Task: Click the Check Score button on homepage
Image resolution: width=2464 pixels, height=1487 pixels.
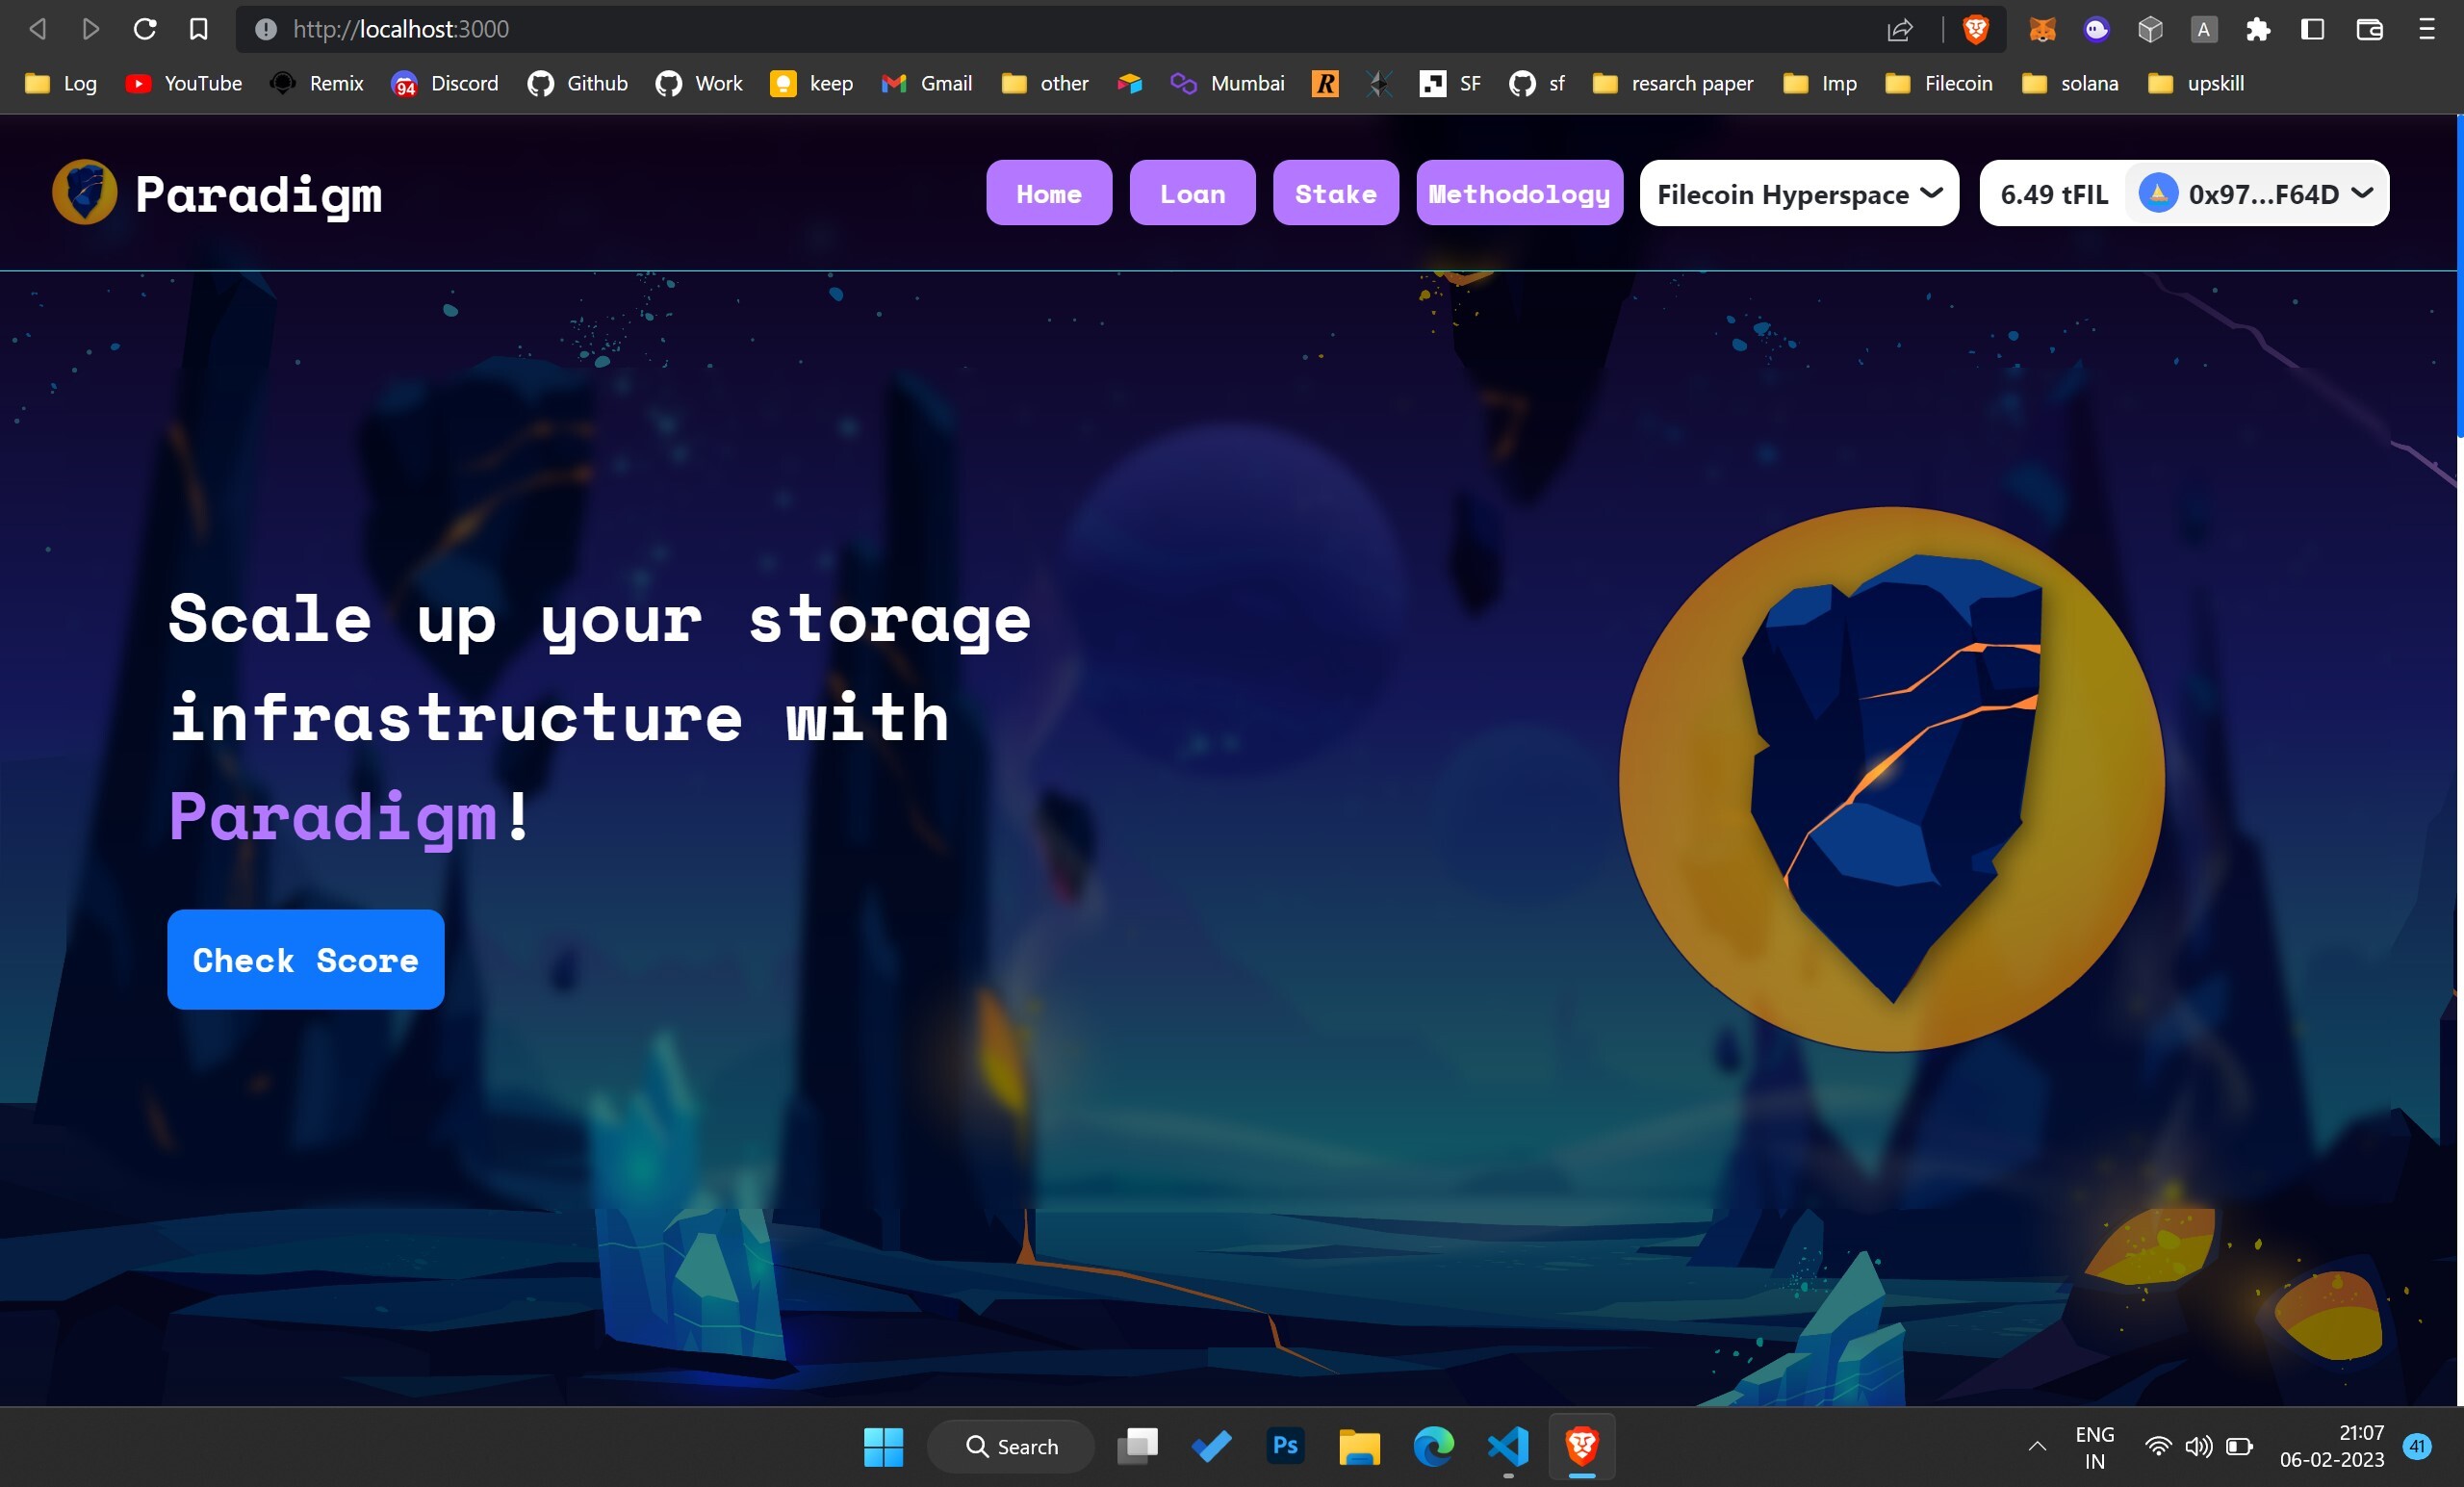Action: 304,959
